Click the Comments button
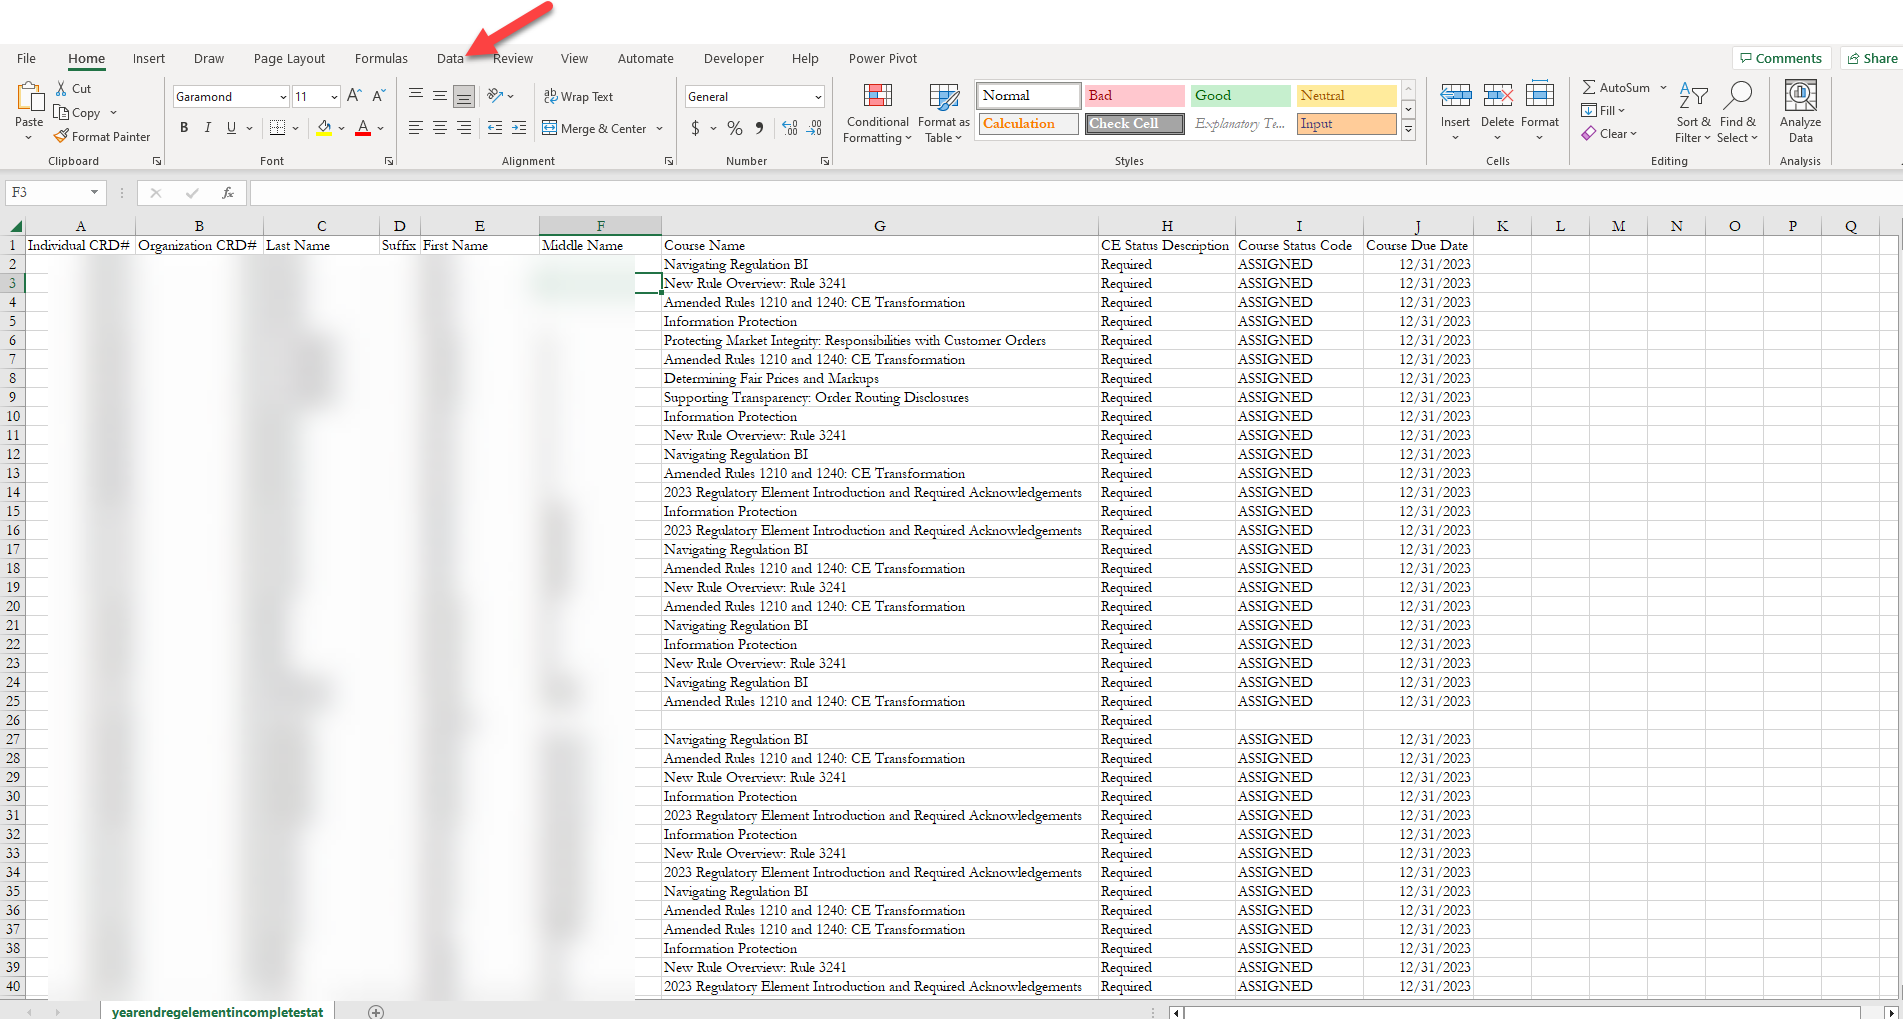This screenshot has width=1903, height=1019. tap(1781, 59)
